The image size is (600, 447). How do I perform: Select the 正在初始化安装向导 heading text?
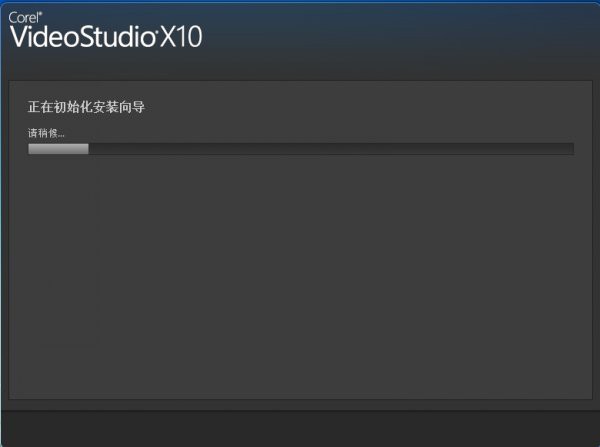click(x=86, y=107)
